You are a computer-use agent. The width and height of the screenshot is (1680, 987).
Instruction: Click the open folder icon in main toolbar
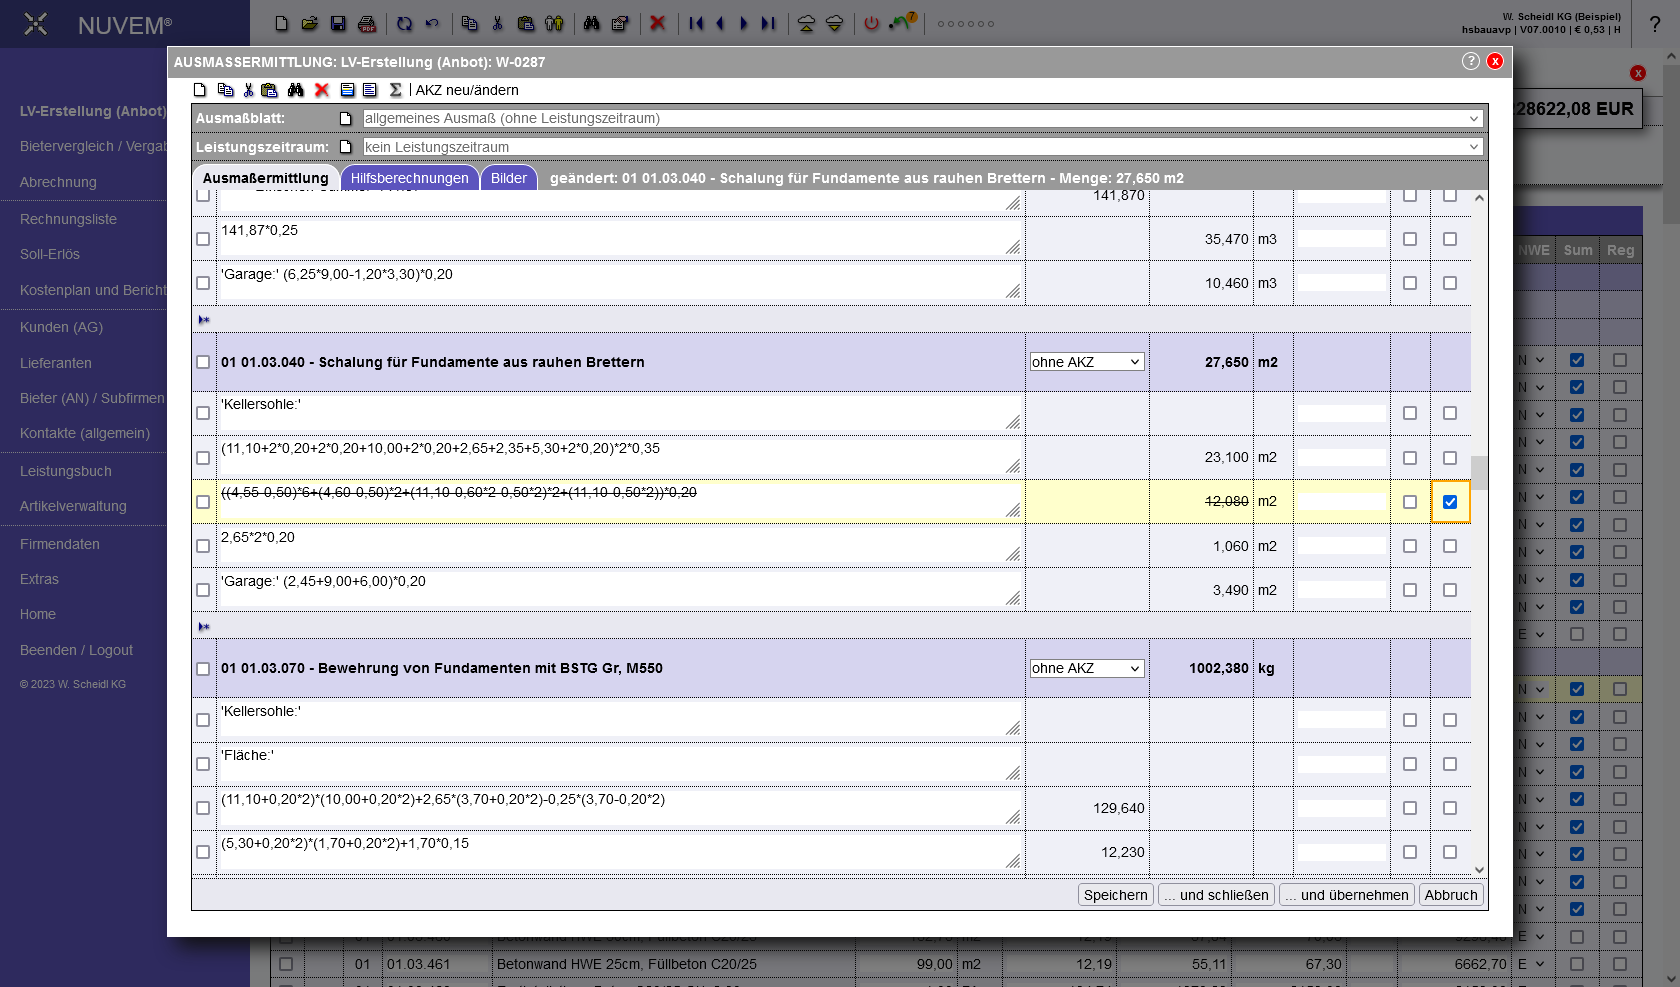(310, 23)
